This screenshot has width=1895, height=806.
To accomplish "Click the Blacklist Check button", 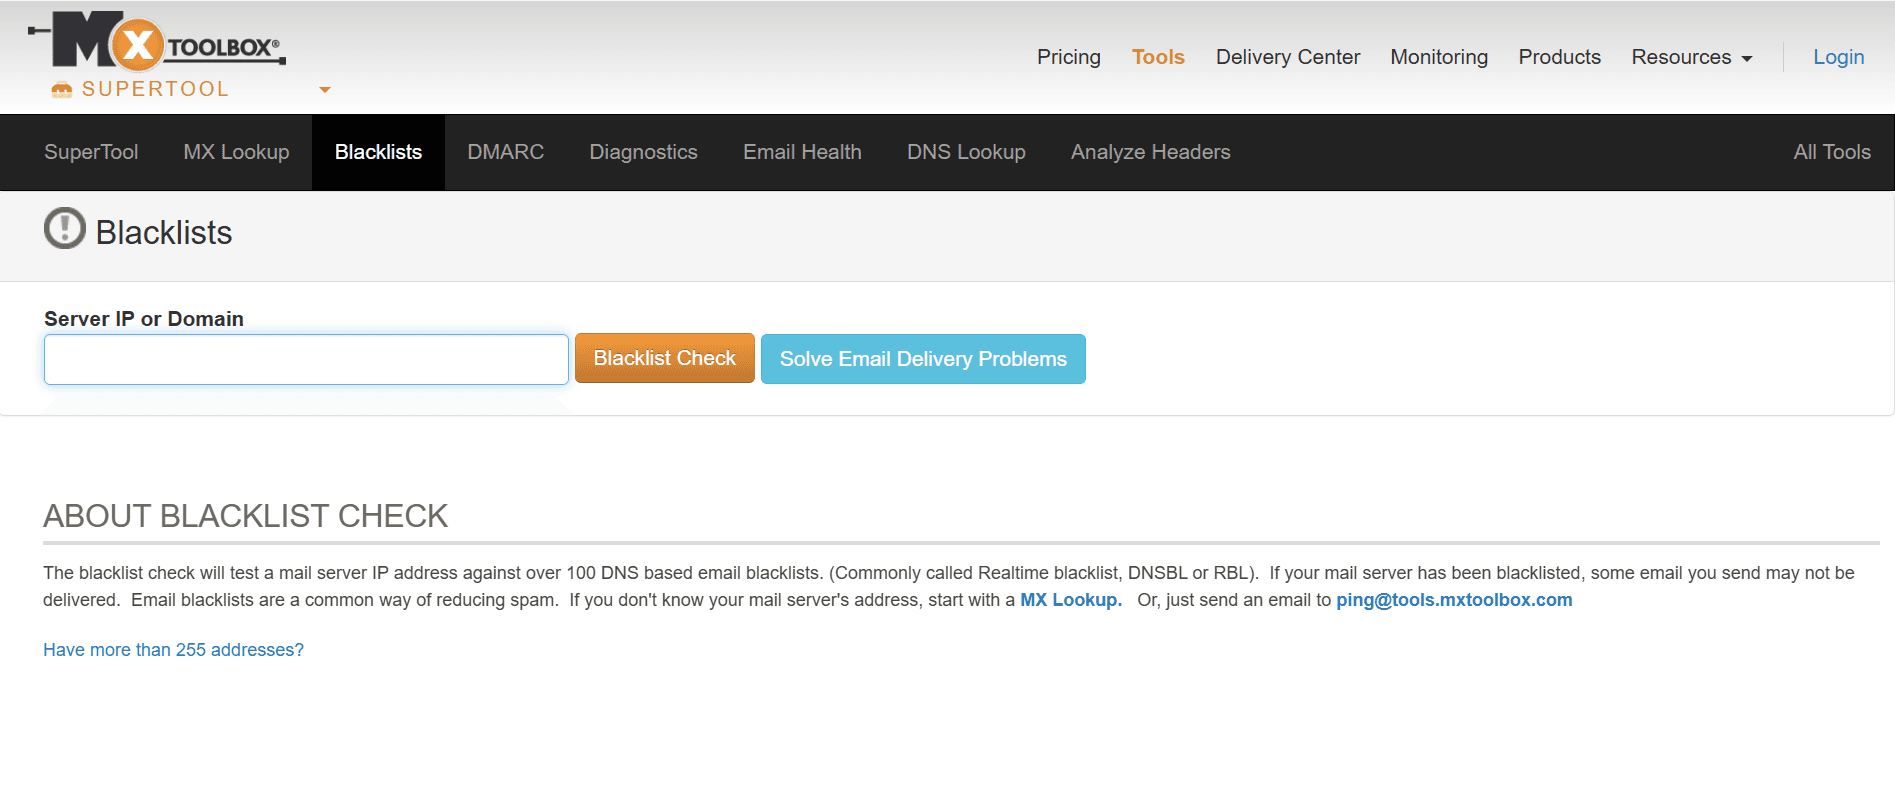I will click(x=664, y=358).
